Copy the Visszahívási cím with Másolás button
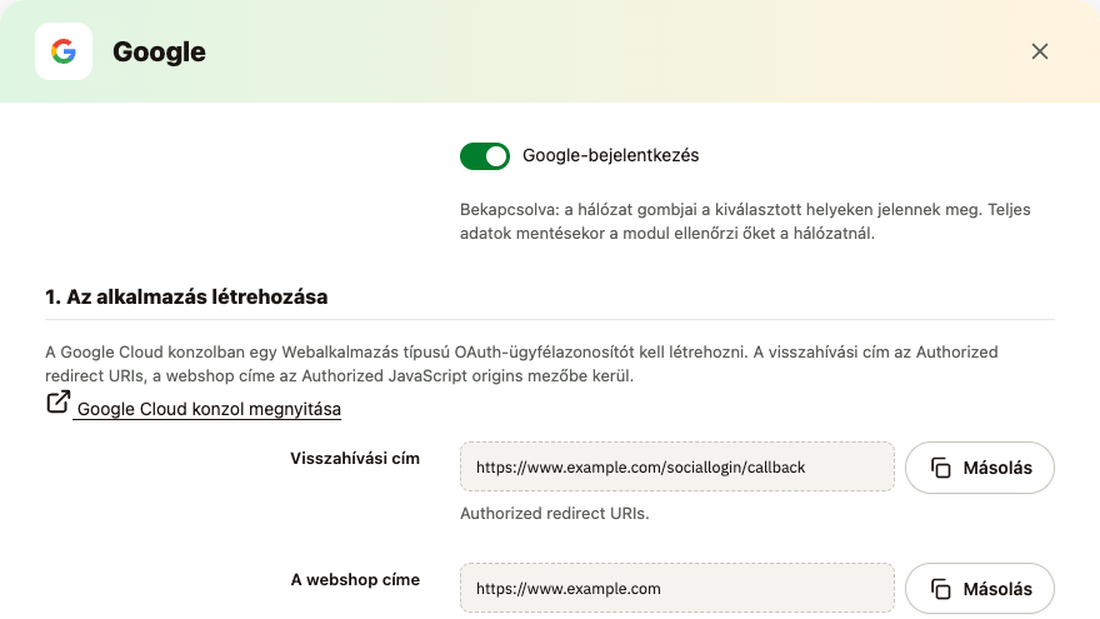This screenshot has height=619, width=1100. point(979,467)
